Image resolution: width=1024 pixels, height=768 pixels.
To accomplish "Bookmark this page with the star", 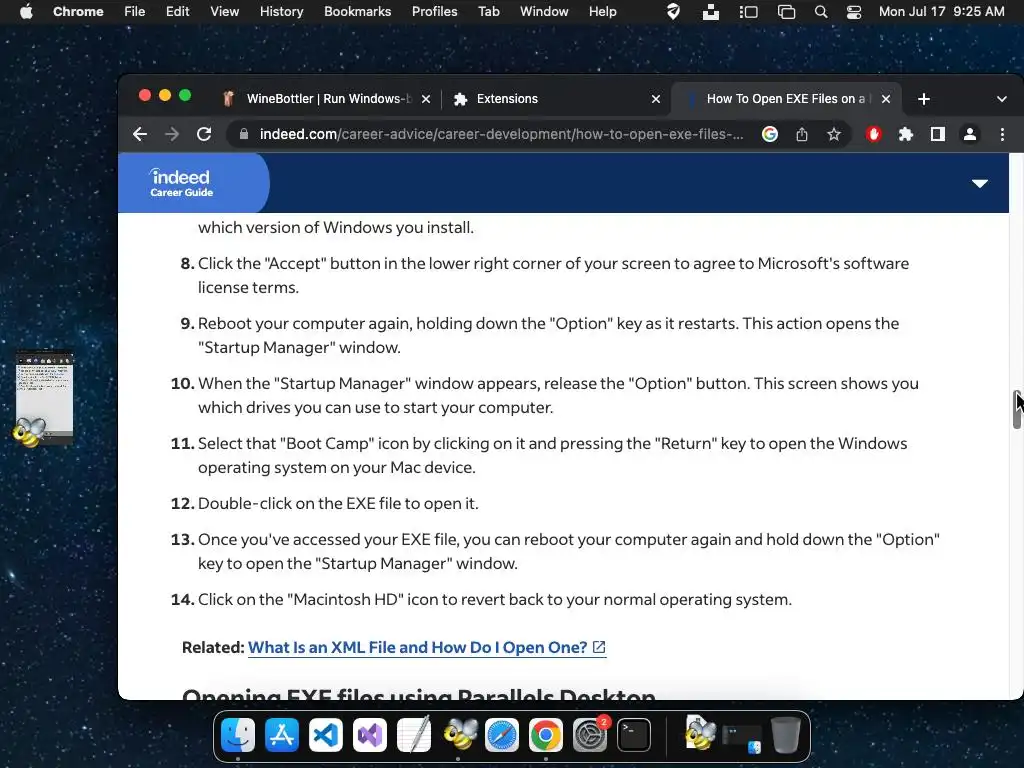I will [834, 135].
